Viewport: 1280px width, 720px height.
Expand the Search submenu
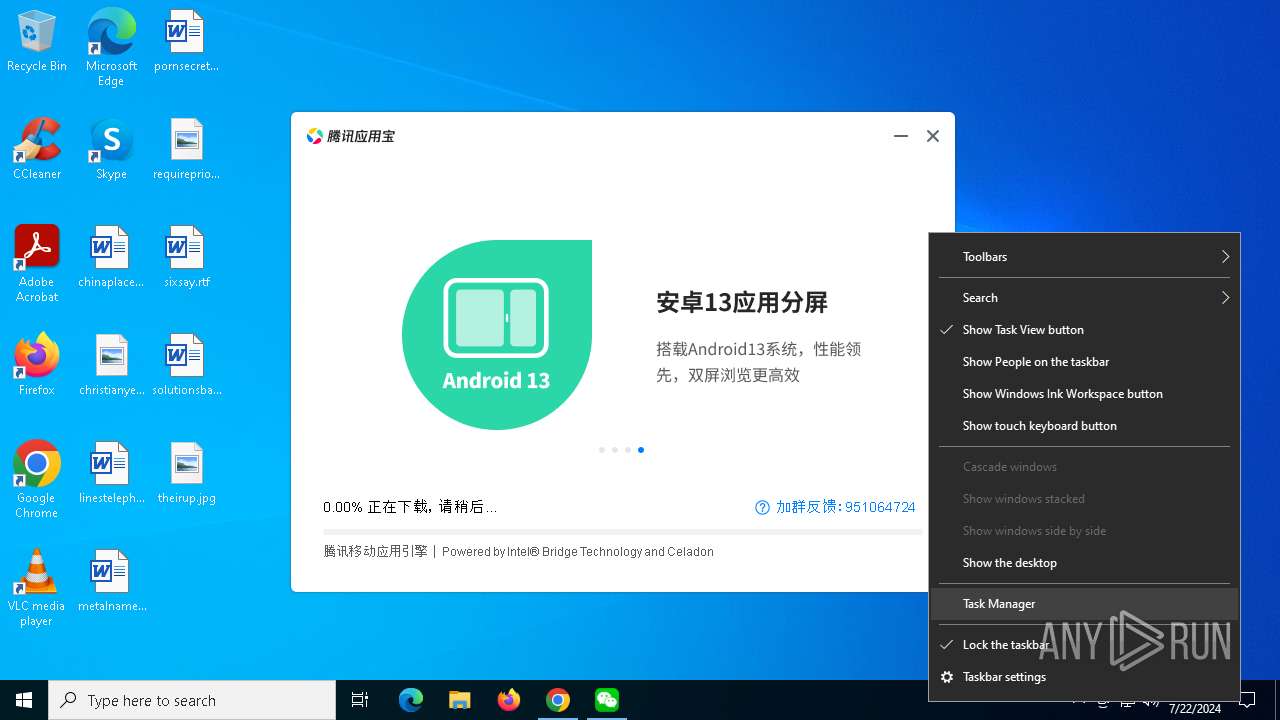tap(1084, 298)
